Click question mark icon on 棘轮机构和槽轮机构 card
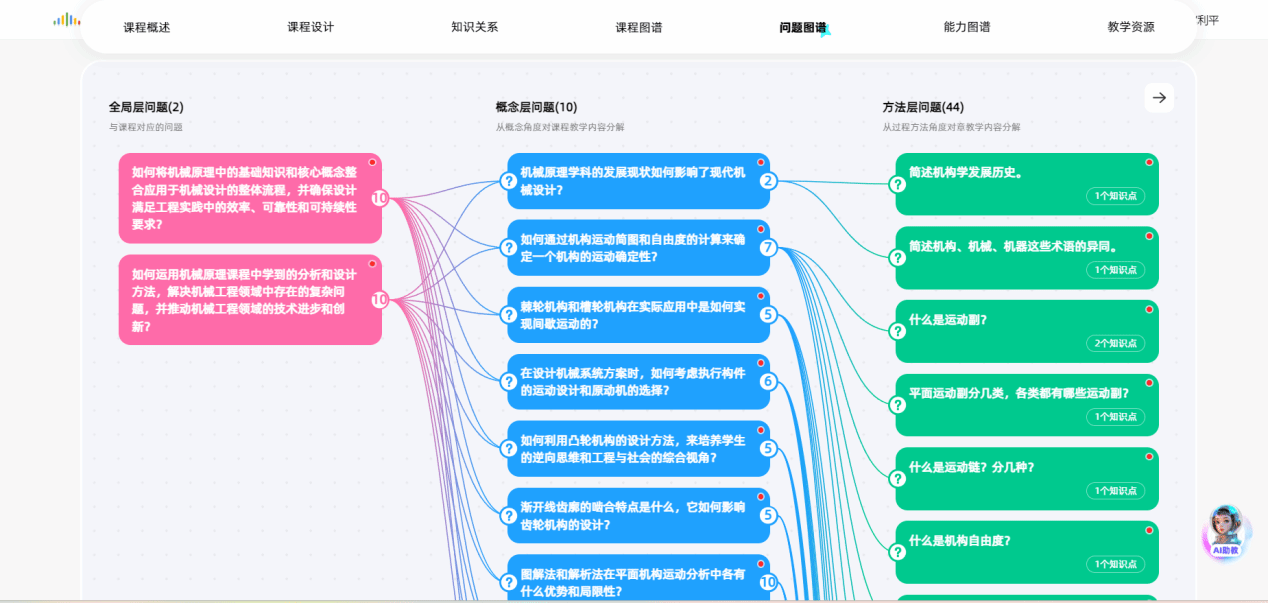Screen dimensions: 1268x603 pos(508,315)
